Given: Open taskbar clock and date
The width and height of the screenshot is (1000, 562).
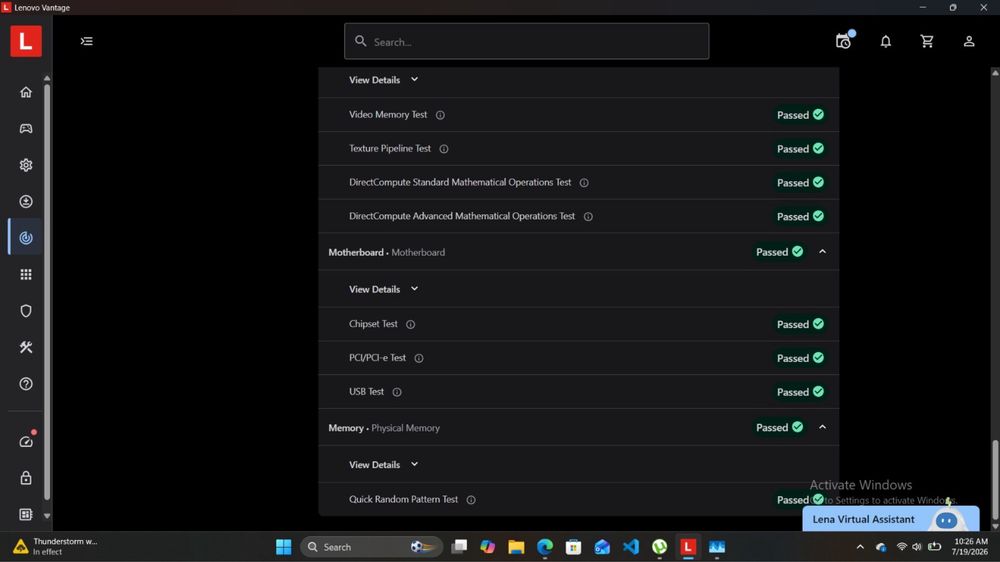Looking at the screenshot, I should 969,547.
